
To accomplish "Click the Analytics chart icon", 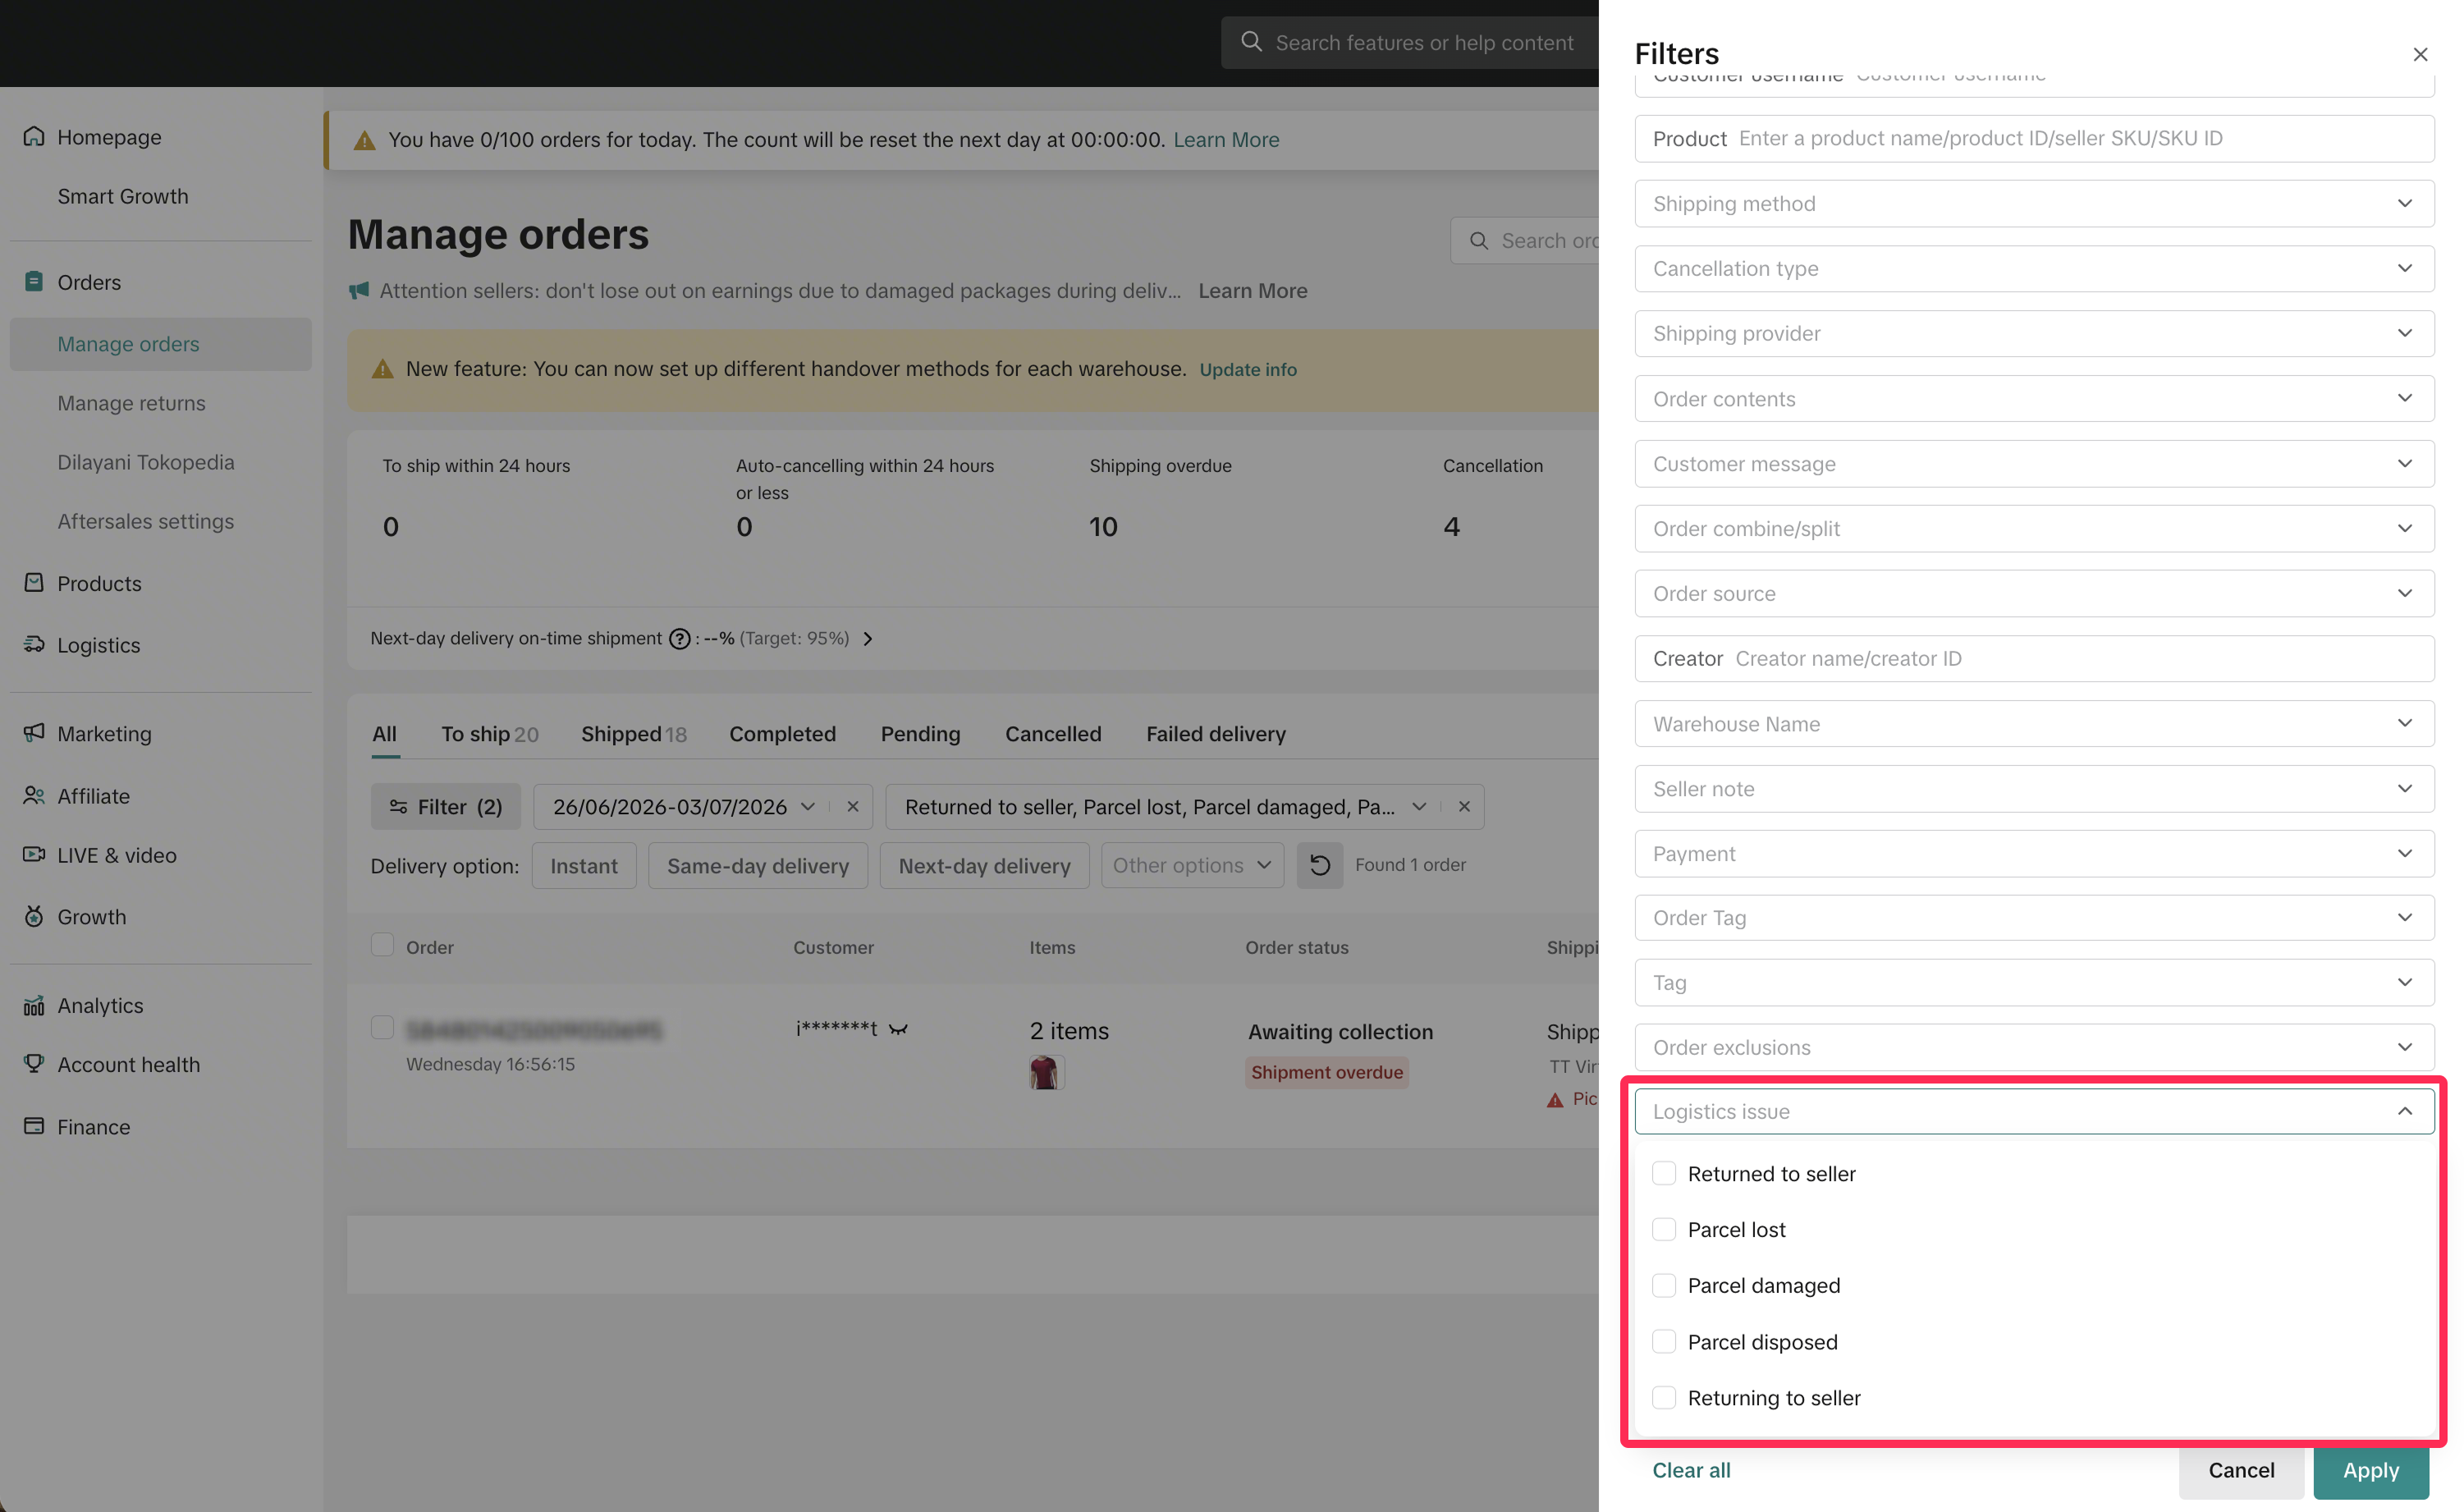I will click(34, 1005).
